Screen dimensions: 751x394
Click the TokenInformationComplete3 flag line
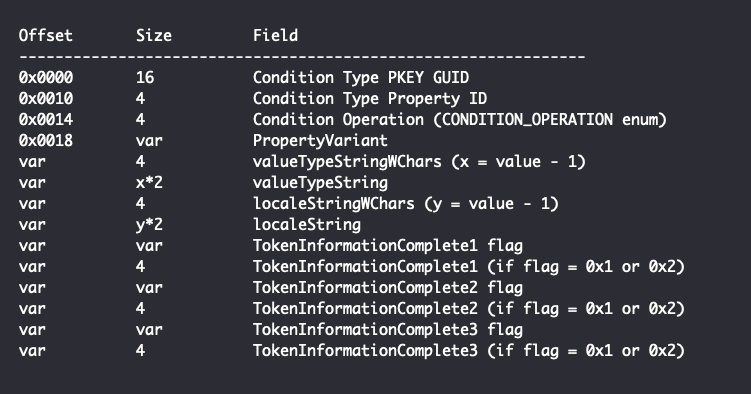388,330
